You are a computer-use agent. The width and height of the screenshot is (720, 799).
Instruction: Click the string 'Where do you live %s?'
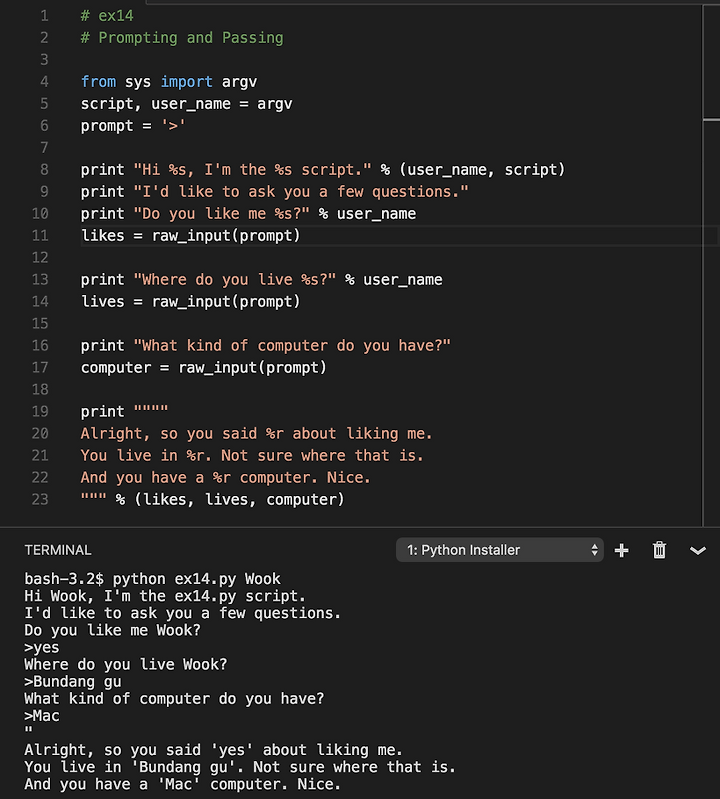tap(234, 279)
